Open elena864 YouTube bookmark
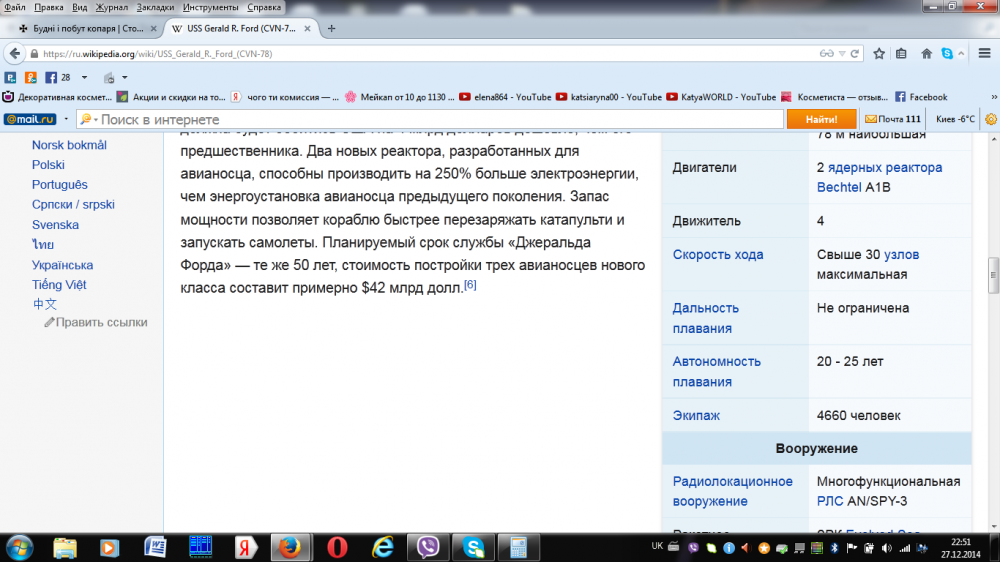Viewport: 1000px width, 562px height. pyautogui.click(x=505, y=97)
